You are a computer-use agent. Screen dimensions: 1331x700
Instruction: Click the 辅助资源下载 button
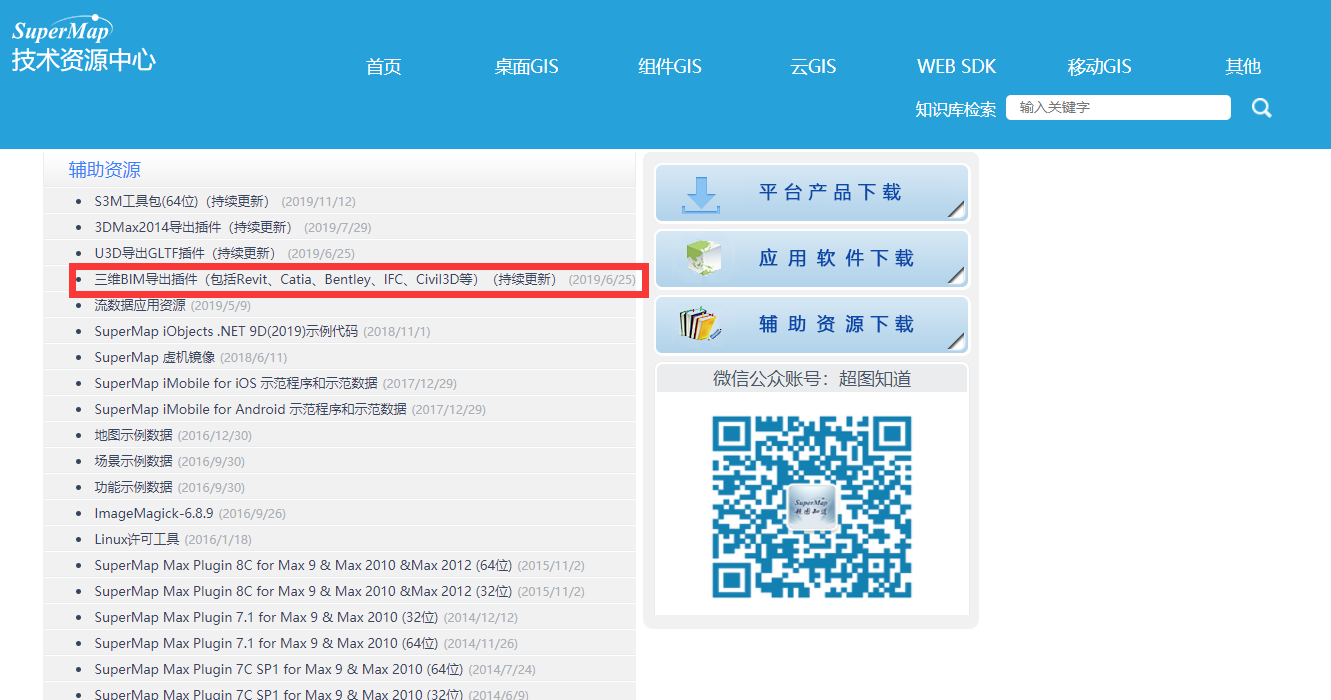click(x=812, y=325)
